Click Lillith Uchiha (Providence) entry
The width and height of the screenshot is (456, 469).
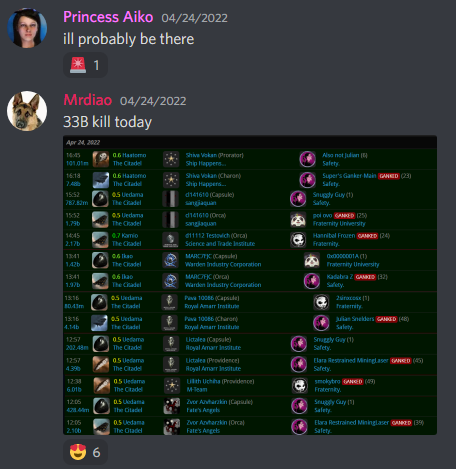(x=220, y=381)
